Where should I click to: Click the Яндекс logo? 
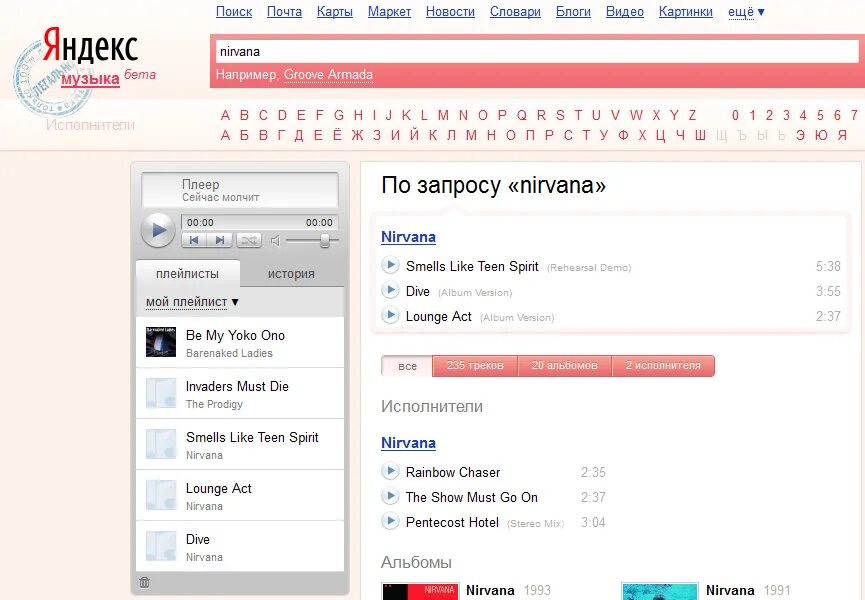click(90, 46)
